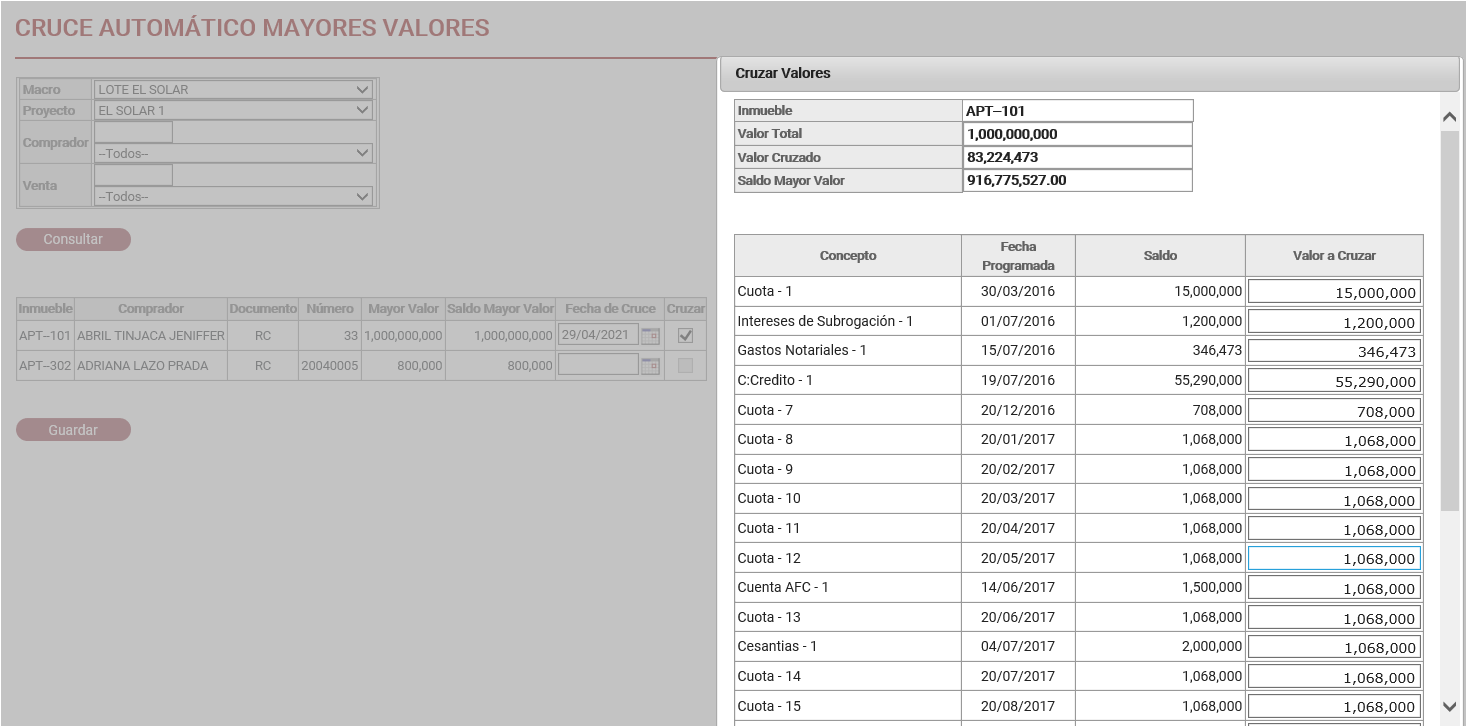Click the Fecha Programada column header
This screenshot has height=726, width=1466.
point(1018,256)
